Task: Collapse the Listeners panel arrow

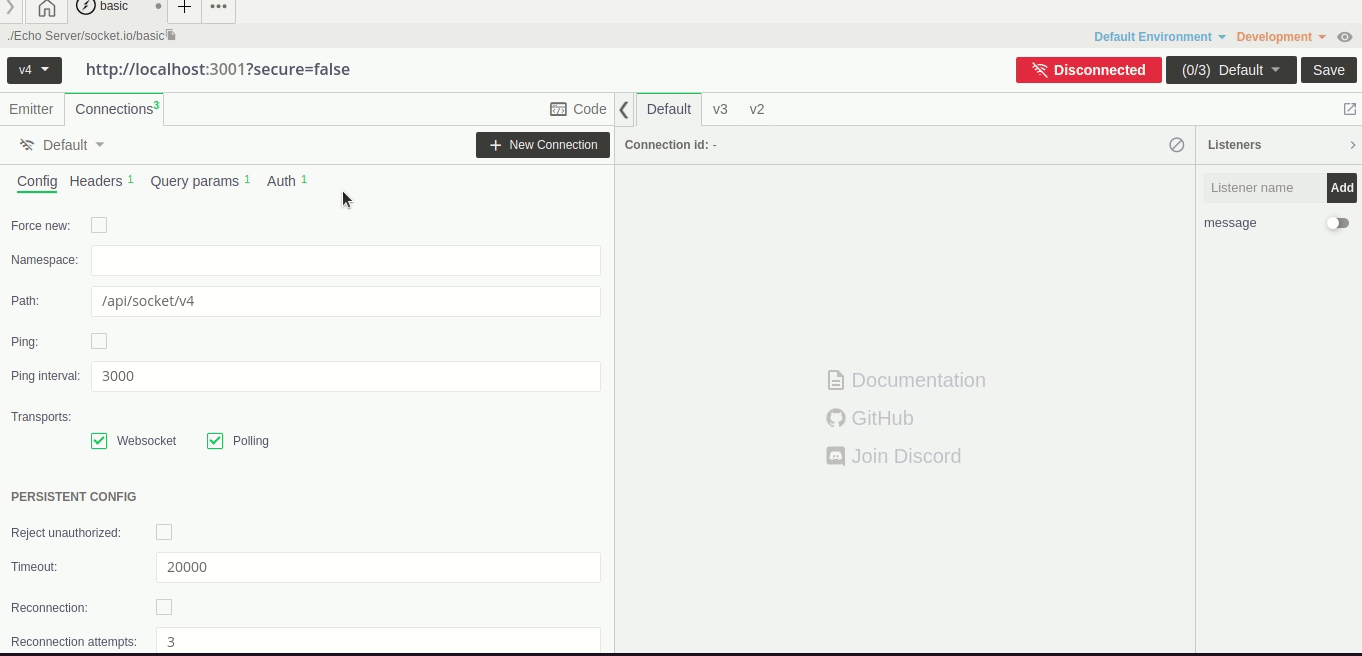Action: (x=1352, y=145)
